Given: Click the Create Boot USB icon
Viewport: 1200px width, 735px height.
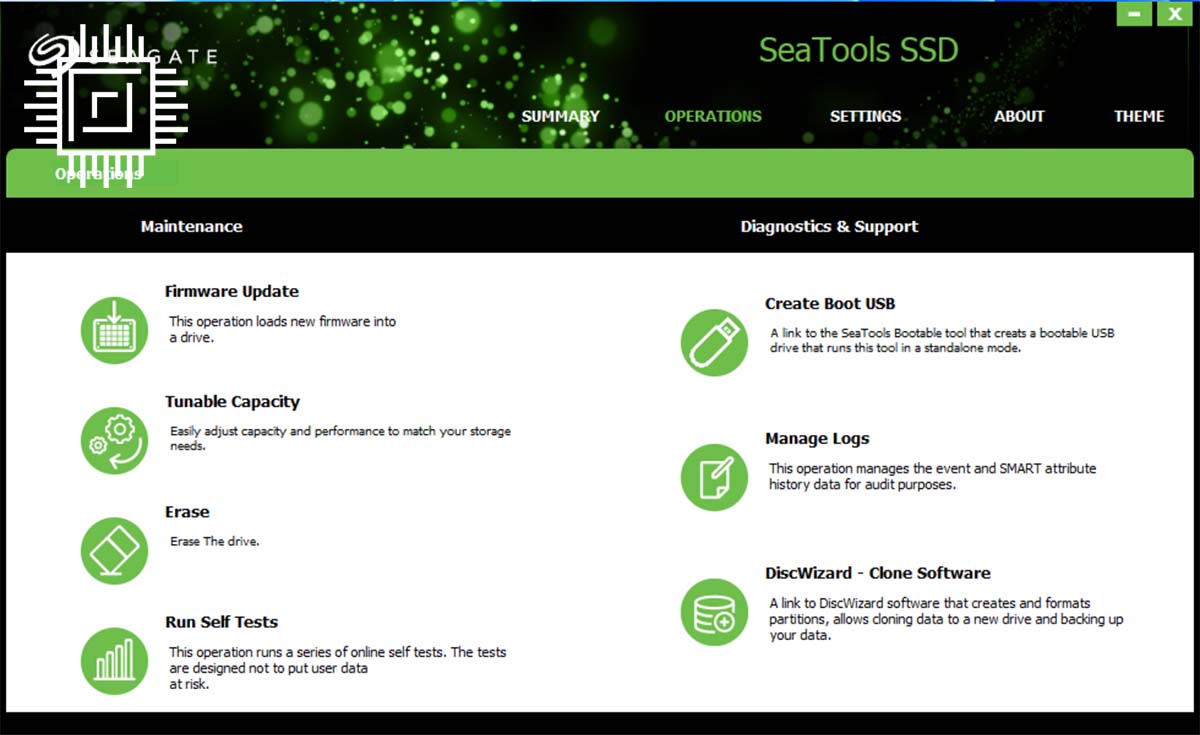Looking at the screenshot, I should tap(714, 342).
